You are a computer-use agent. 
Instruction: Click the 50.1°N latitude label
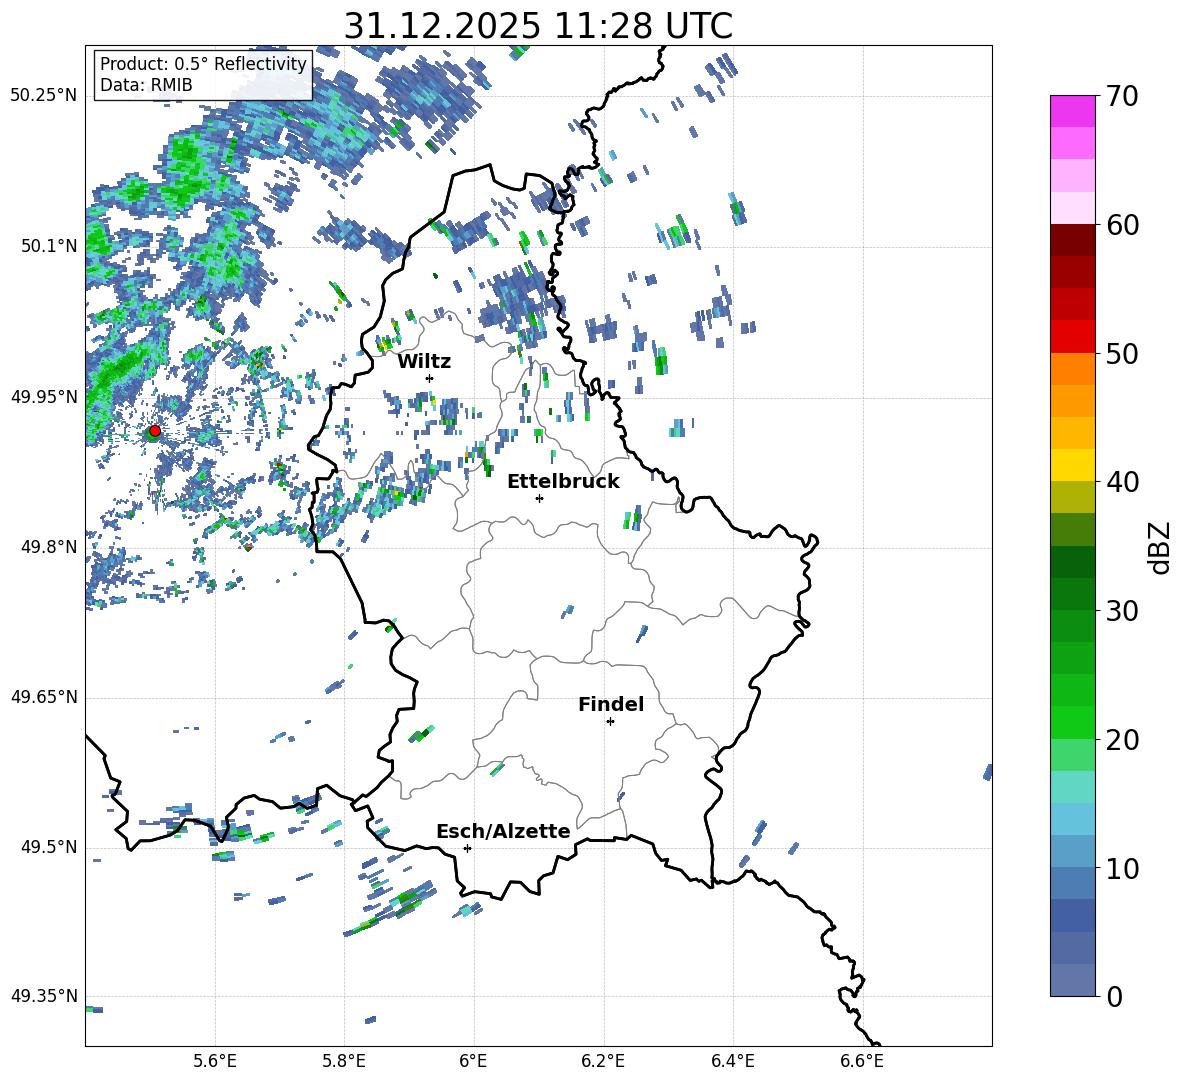(49, 246)
